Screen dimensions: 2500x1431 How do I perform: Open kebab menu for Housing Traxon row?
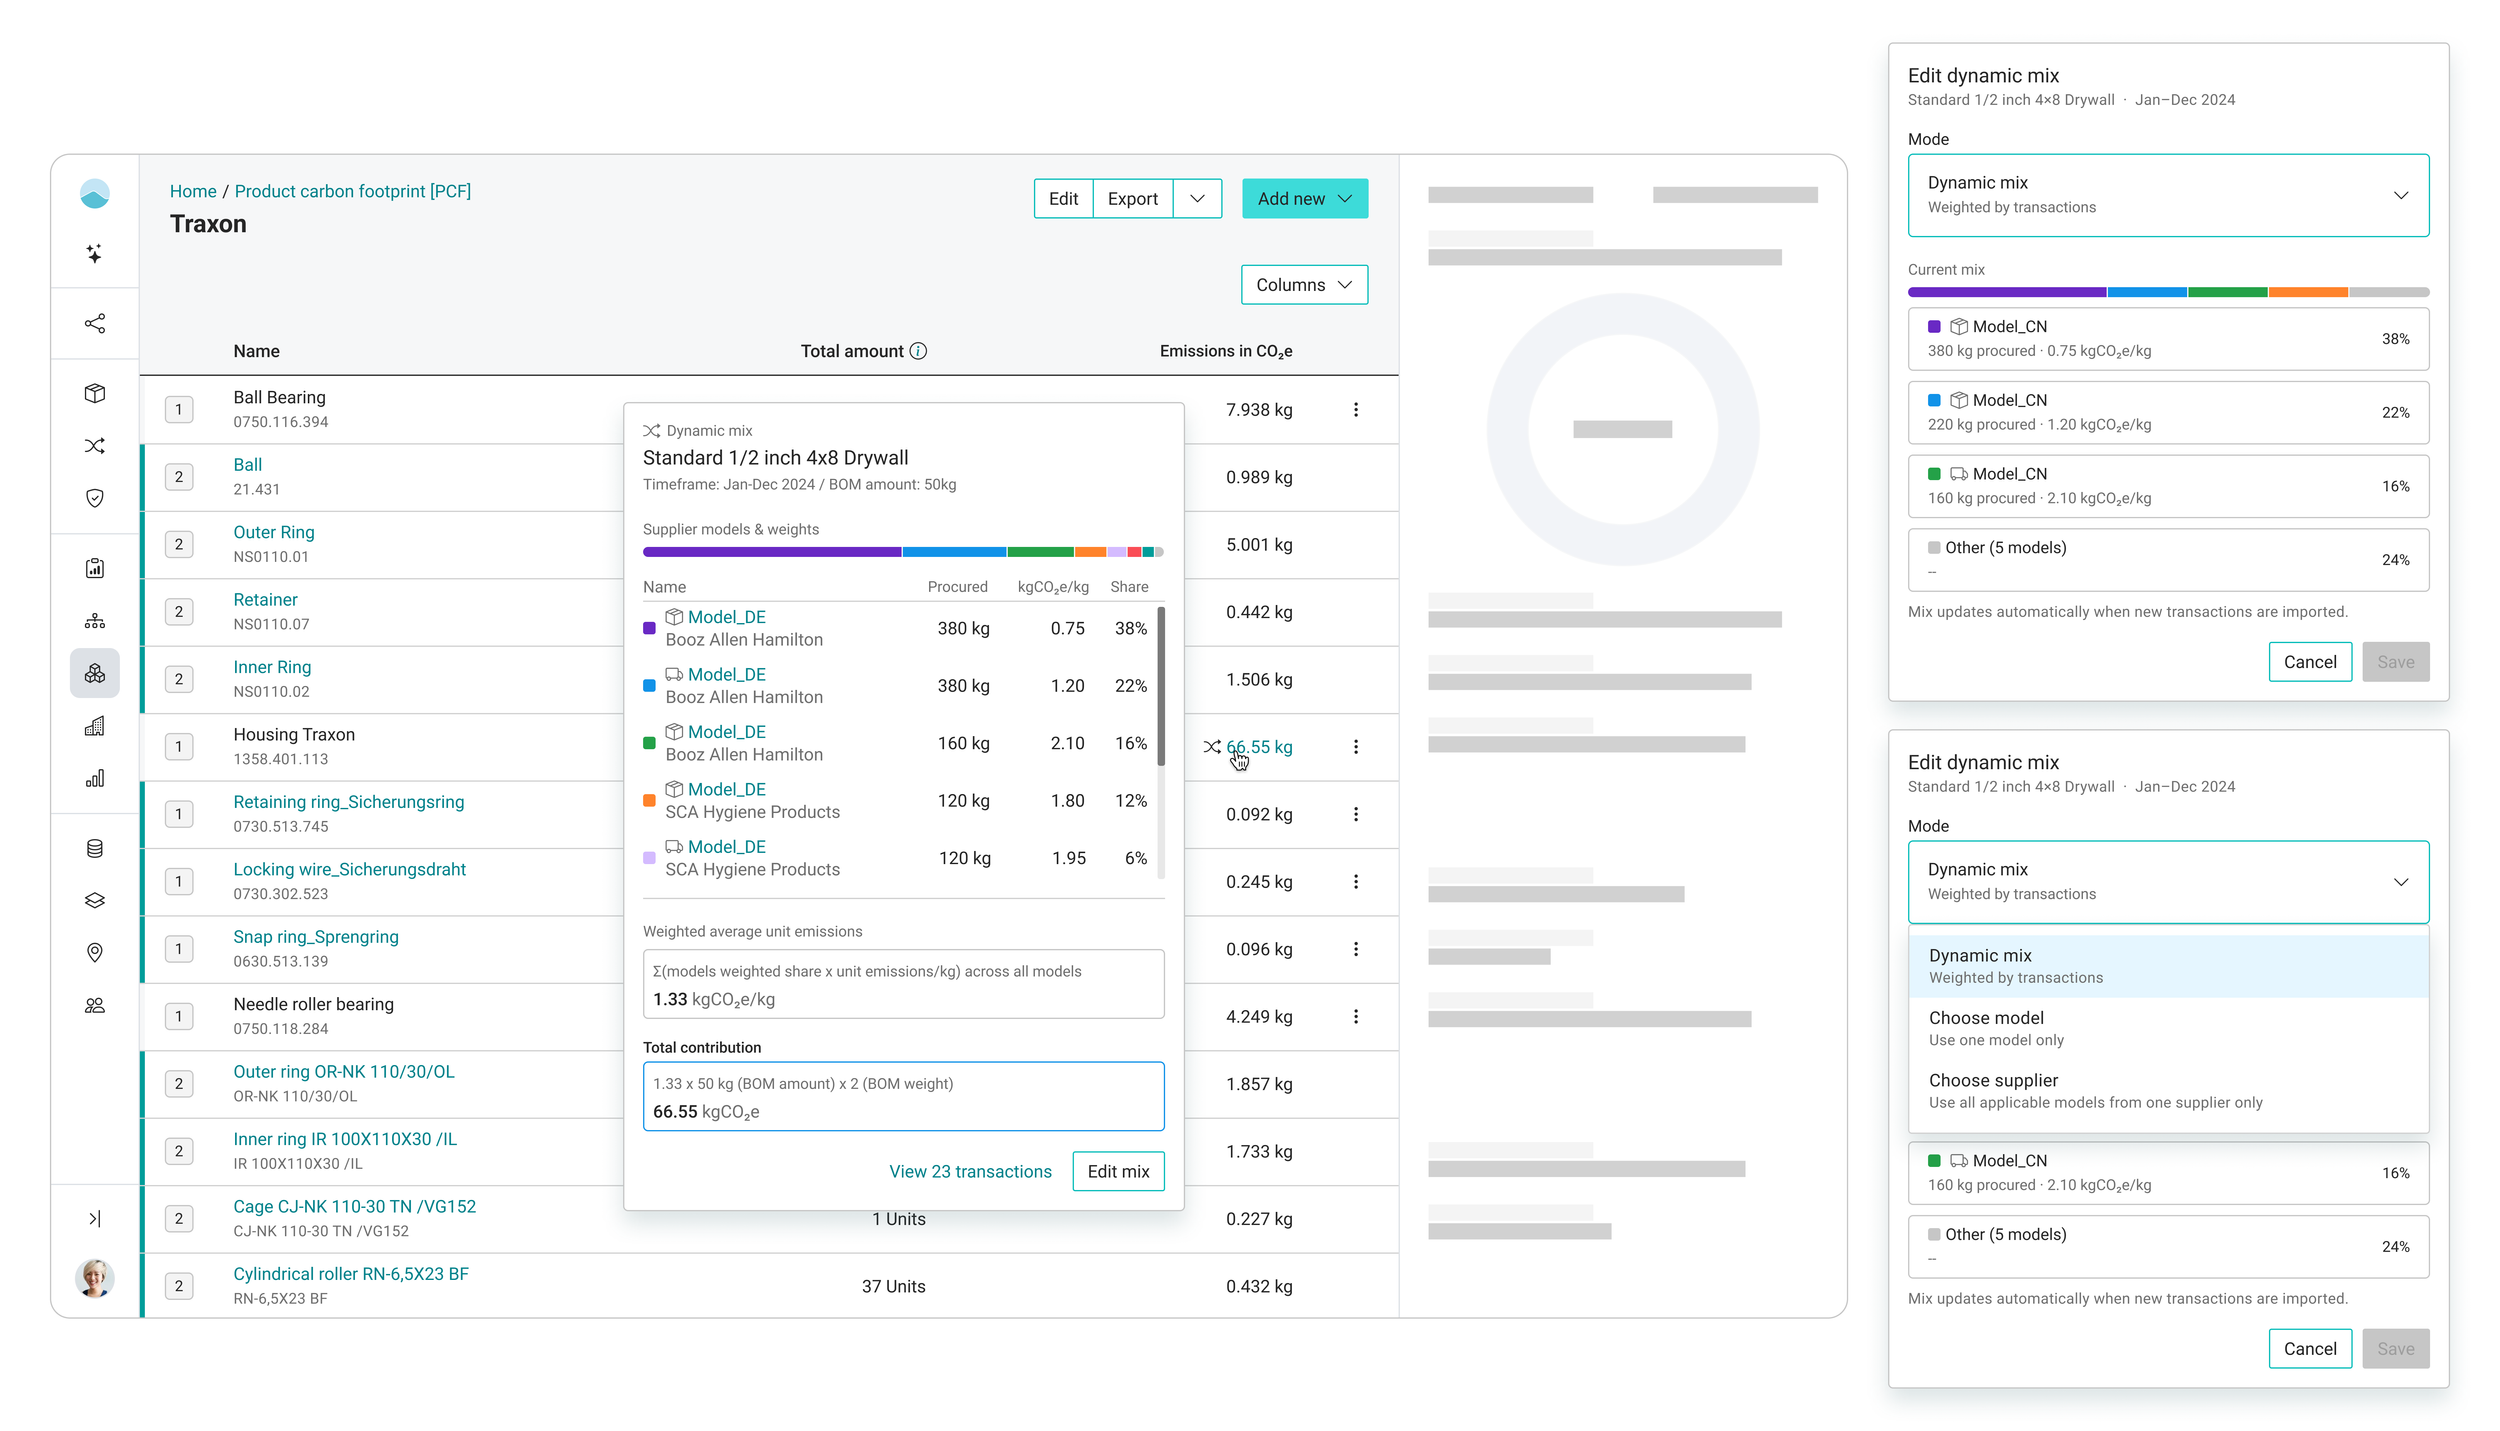pos(1355,747)
